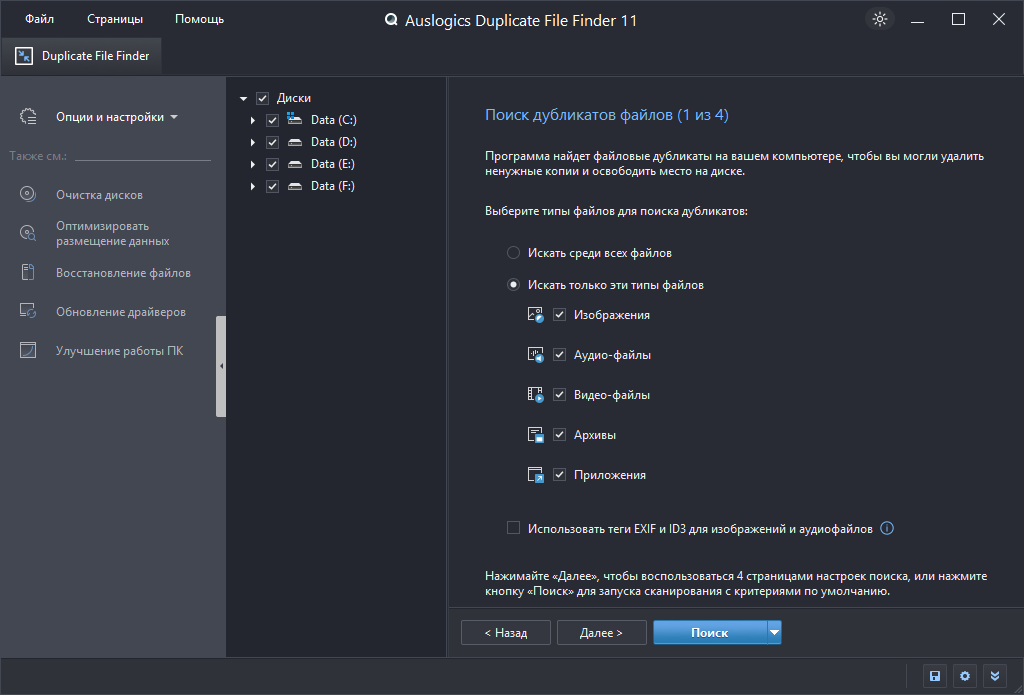Uncheck the Архивы checkbox

559,435
